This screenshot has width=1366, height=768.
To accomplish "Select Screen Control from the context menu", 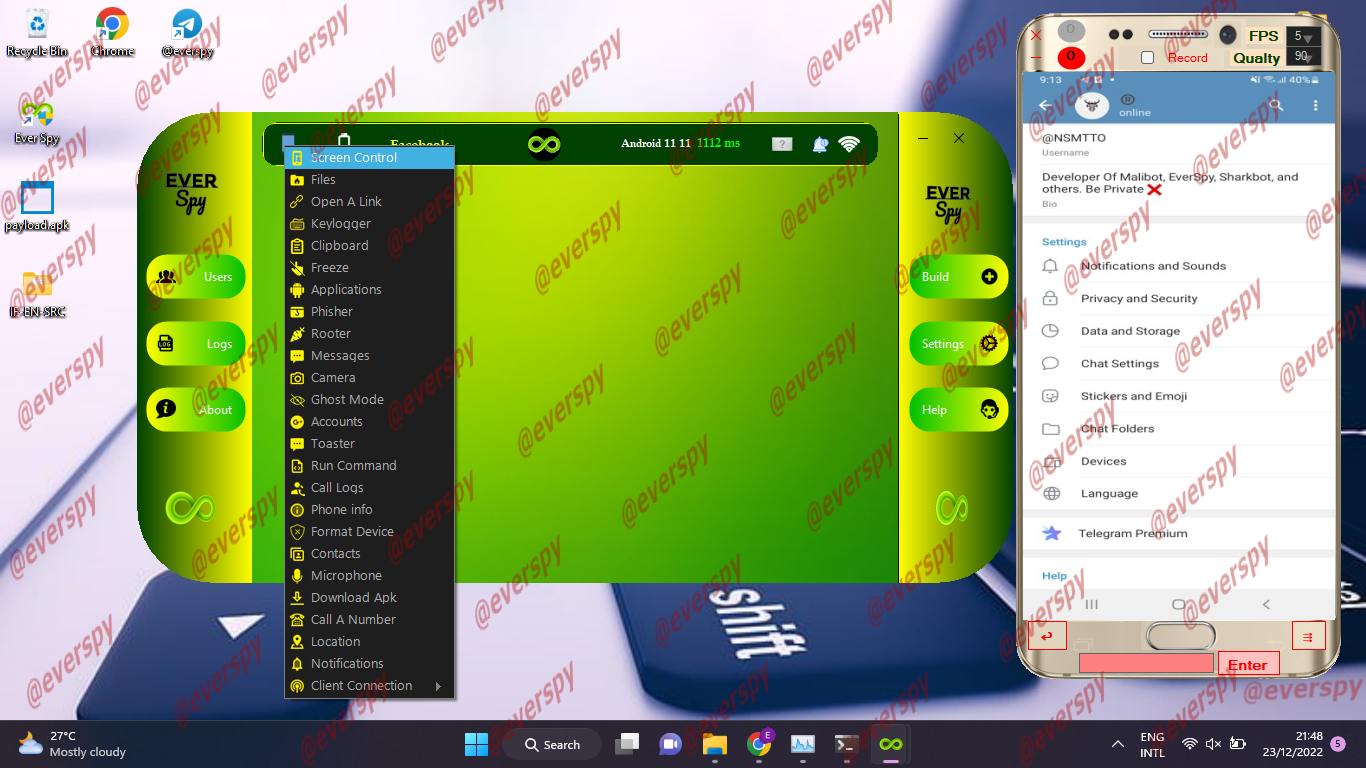I will click(370, 158).
